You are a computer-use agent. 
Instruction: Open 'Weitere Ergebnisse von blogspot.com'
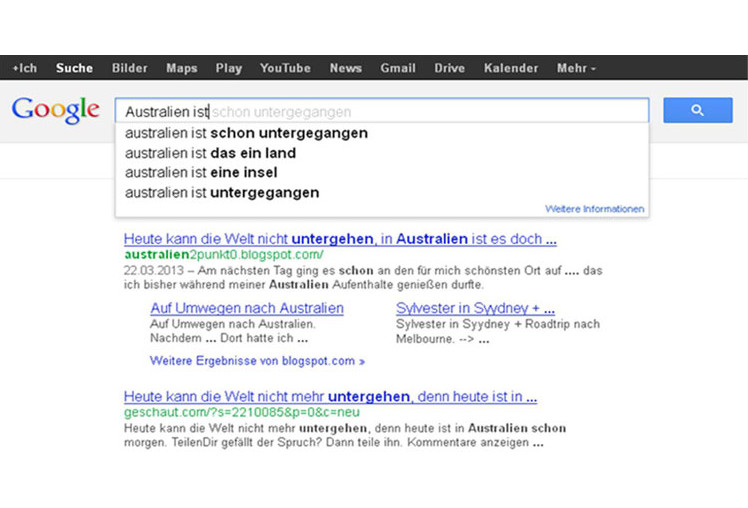tap(258, 361)
